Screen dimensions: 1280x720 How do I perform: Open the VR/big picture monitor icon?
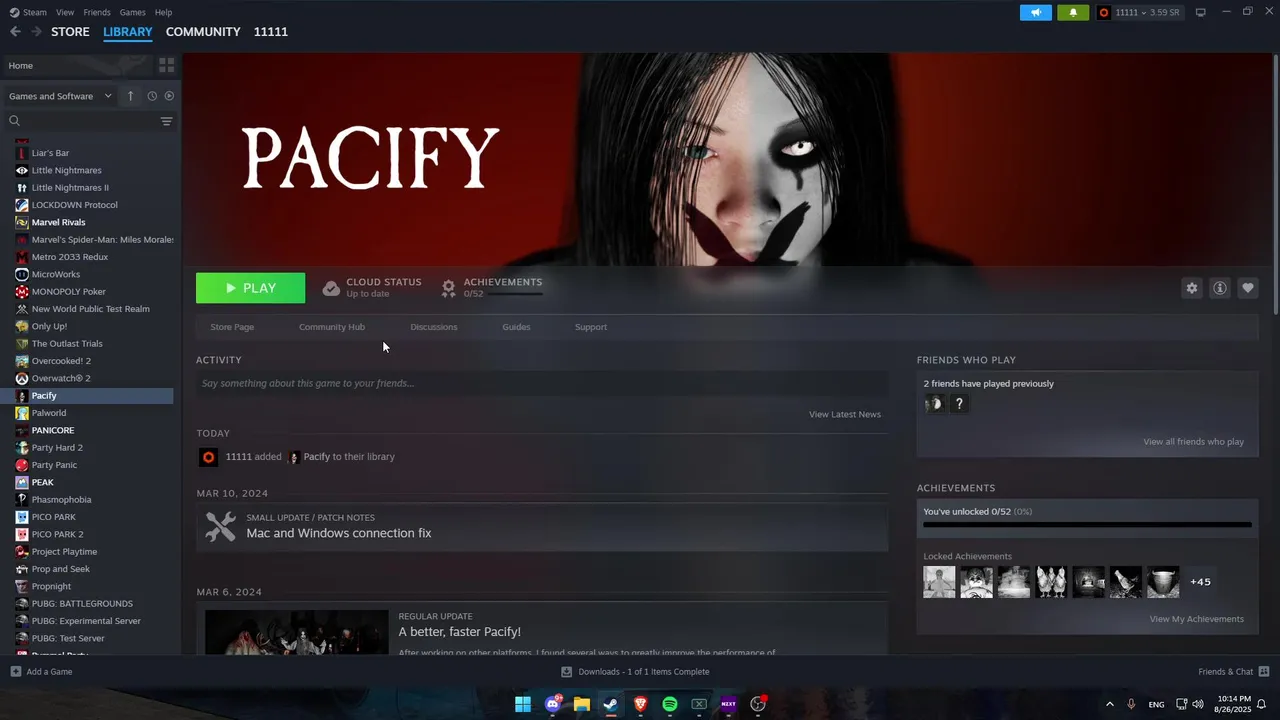tap(1201, 12)
